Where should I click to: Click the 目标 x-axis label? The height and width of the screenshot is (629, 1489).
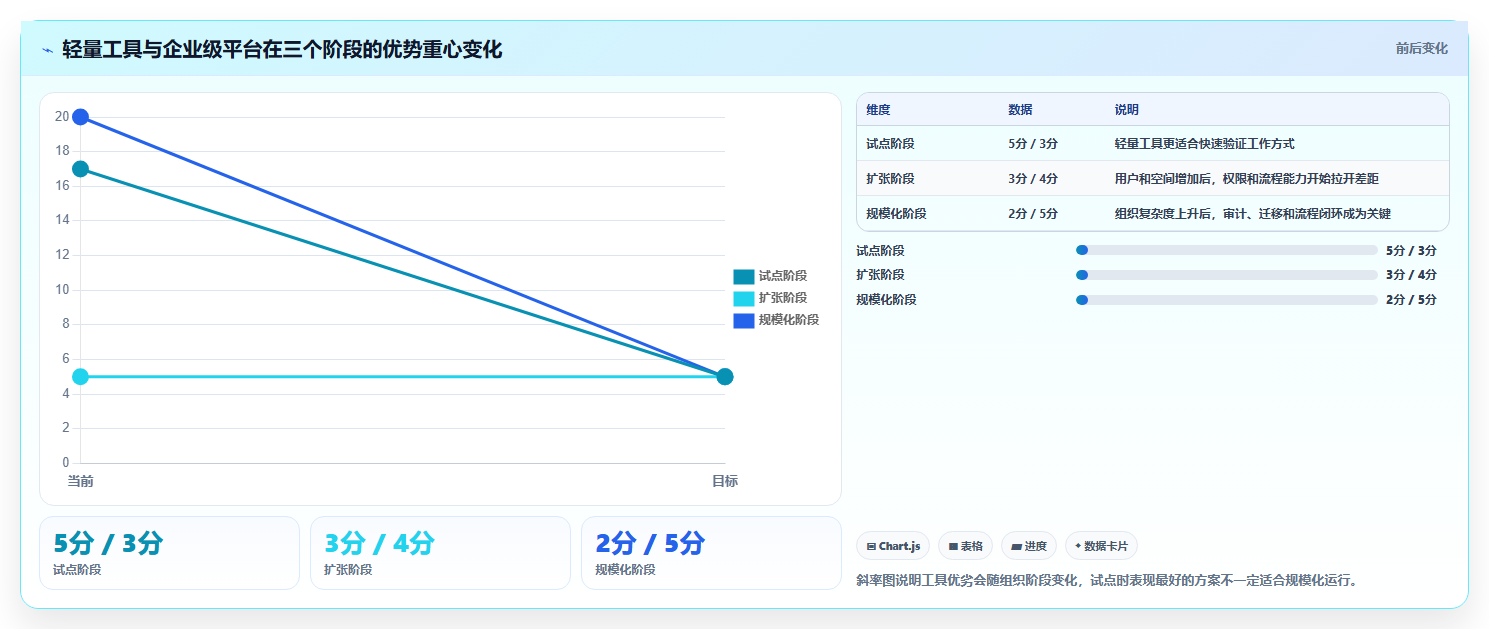tap(725, 482)
